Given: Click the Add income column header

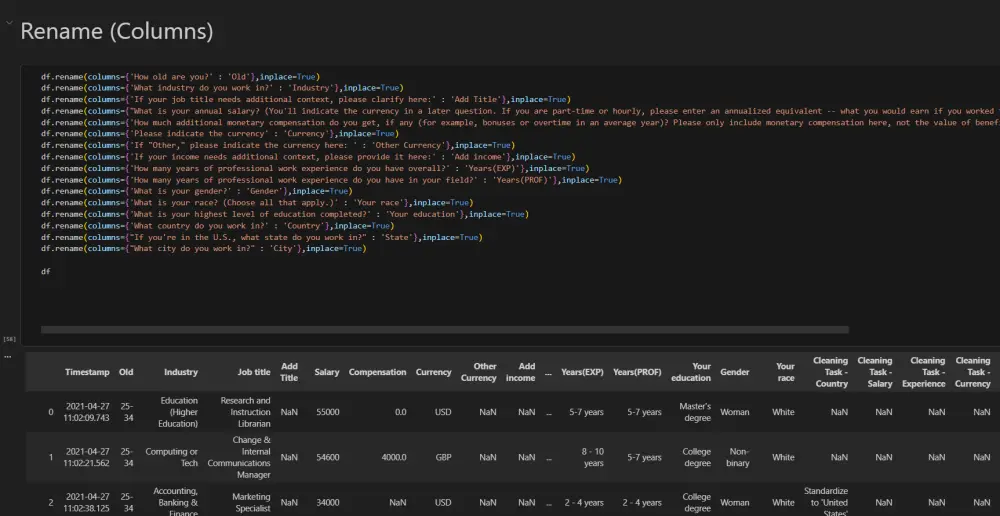Looking at the screenshot, I should click(520, 372).
